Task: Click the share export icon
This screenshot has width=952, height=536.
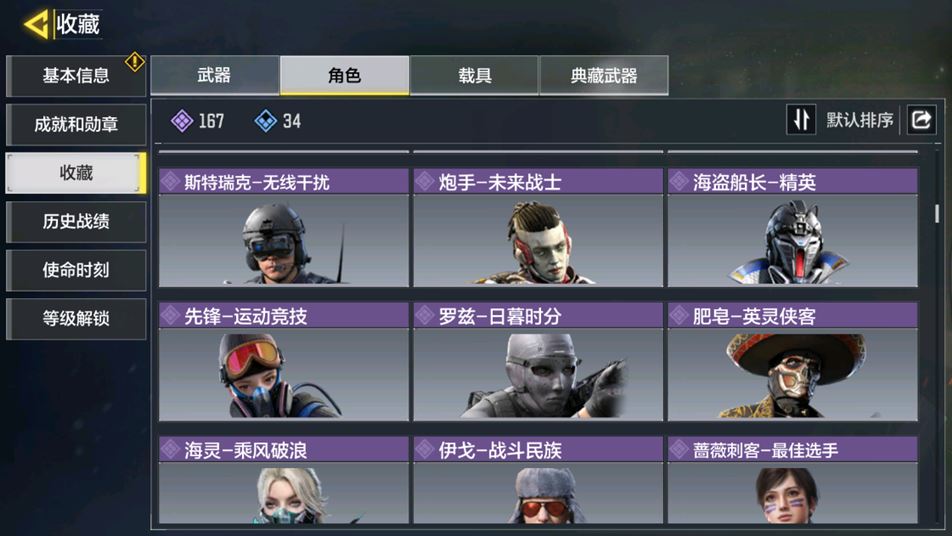Action: pos(921,120)
